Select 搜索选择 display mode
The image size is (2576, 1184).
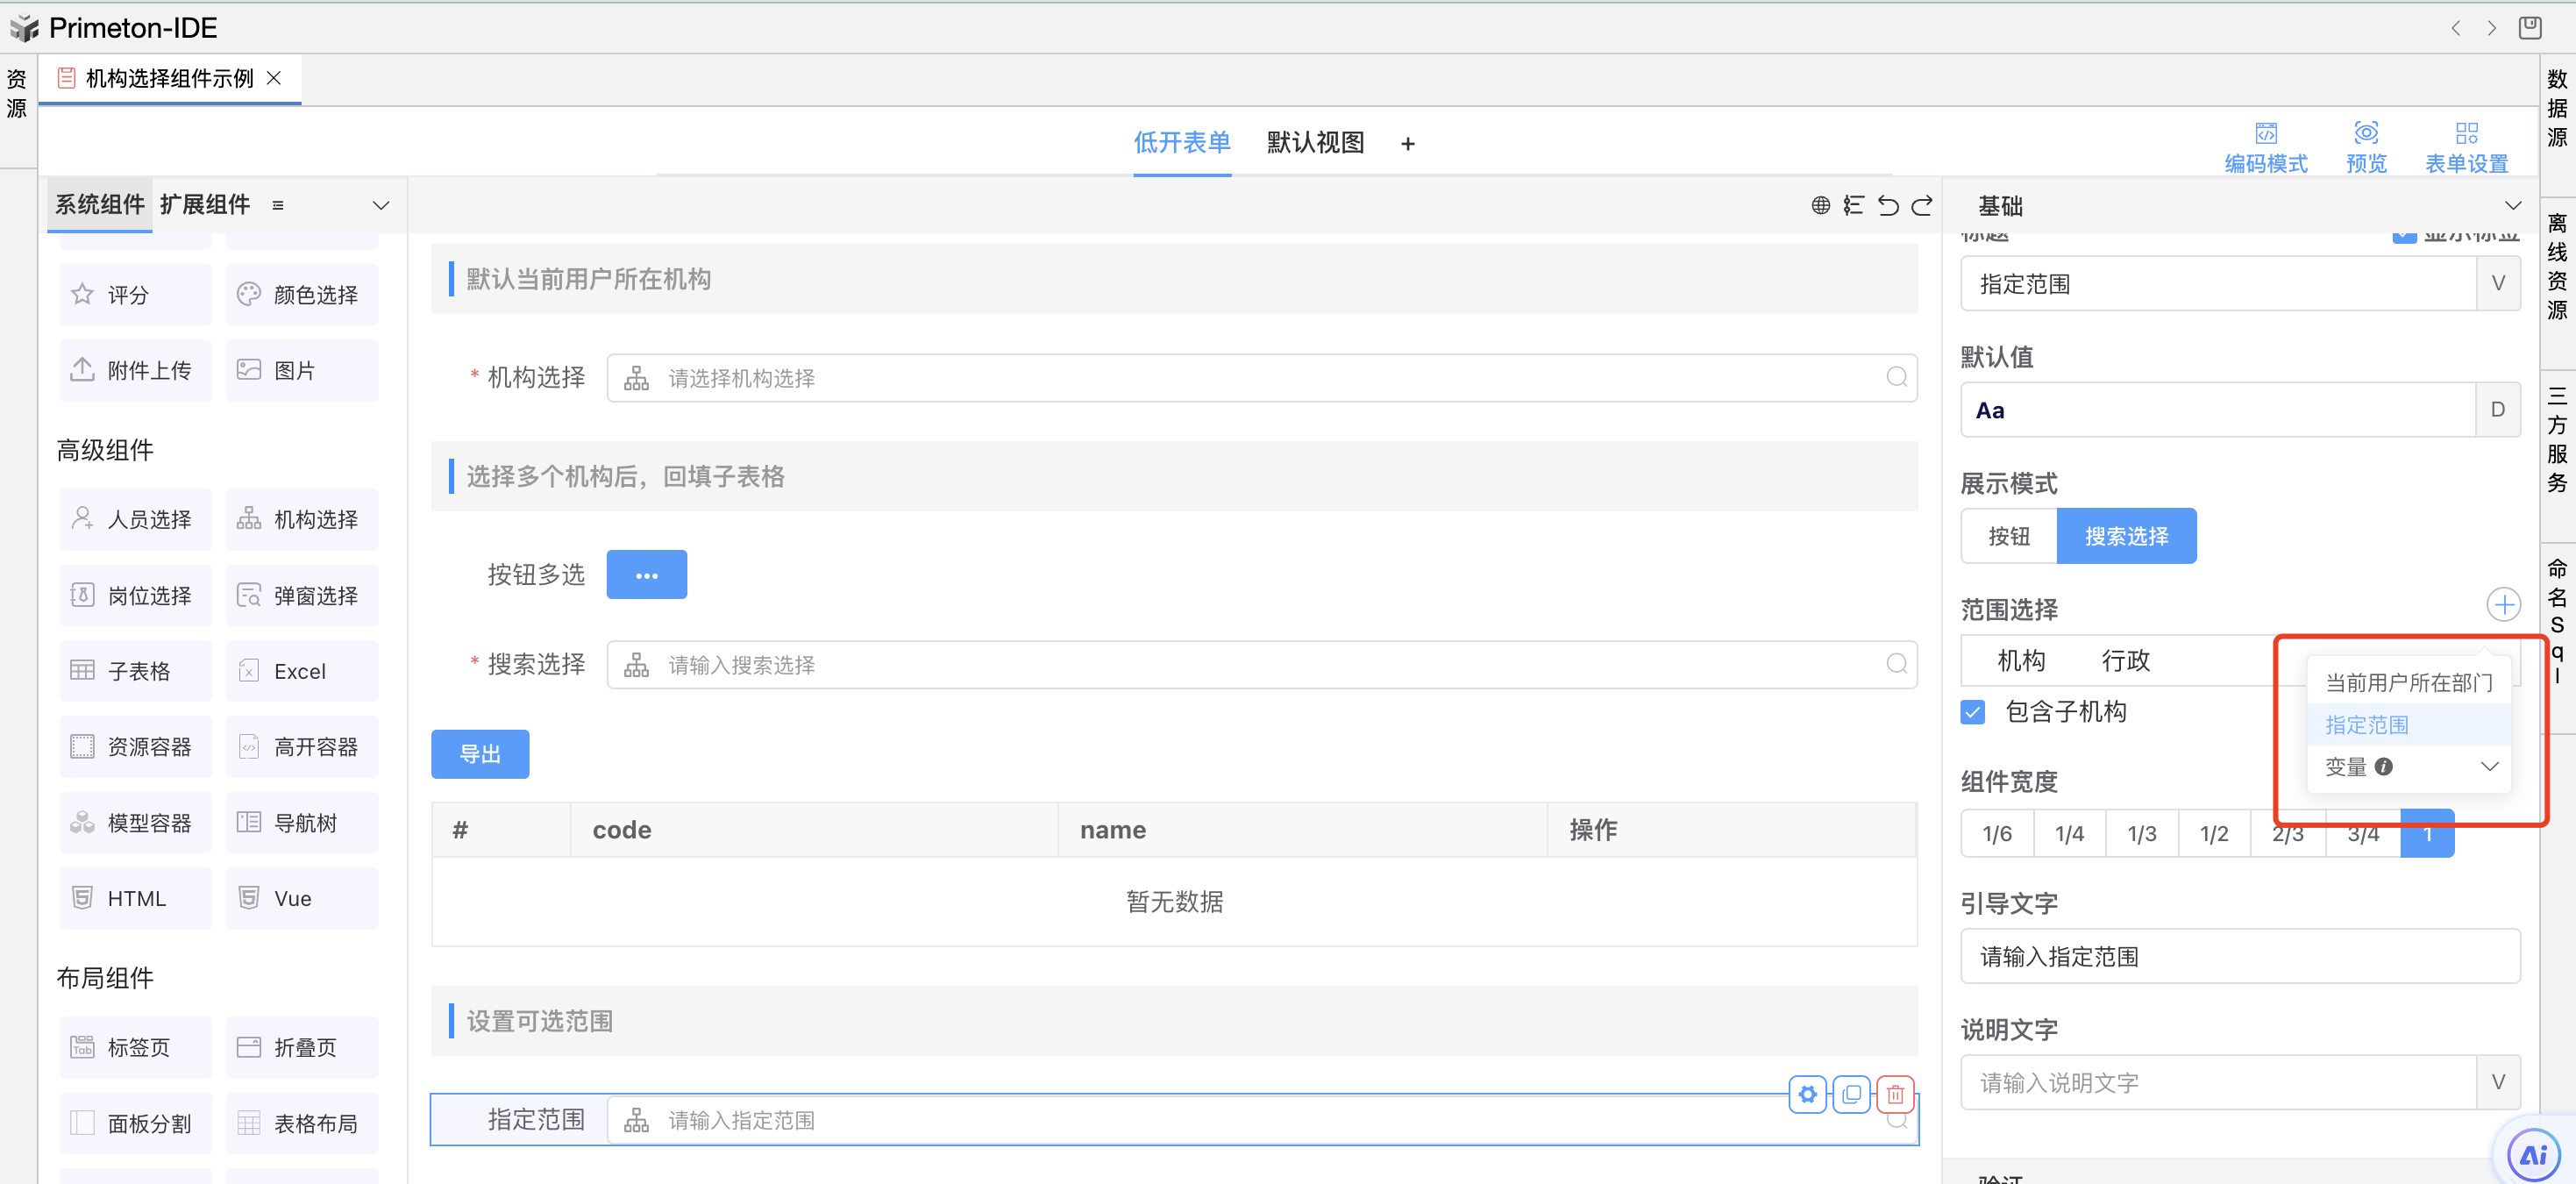point(2126,537)
